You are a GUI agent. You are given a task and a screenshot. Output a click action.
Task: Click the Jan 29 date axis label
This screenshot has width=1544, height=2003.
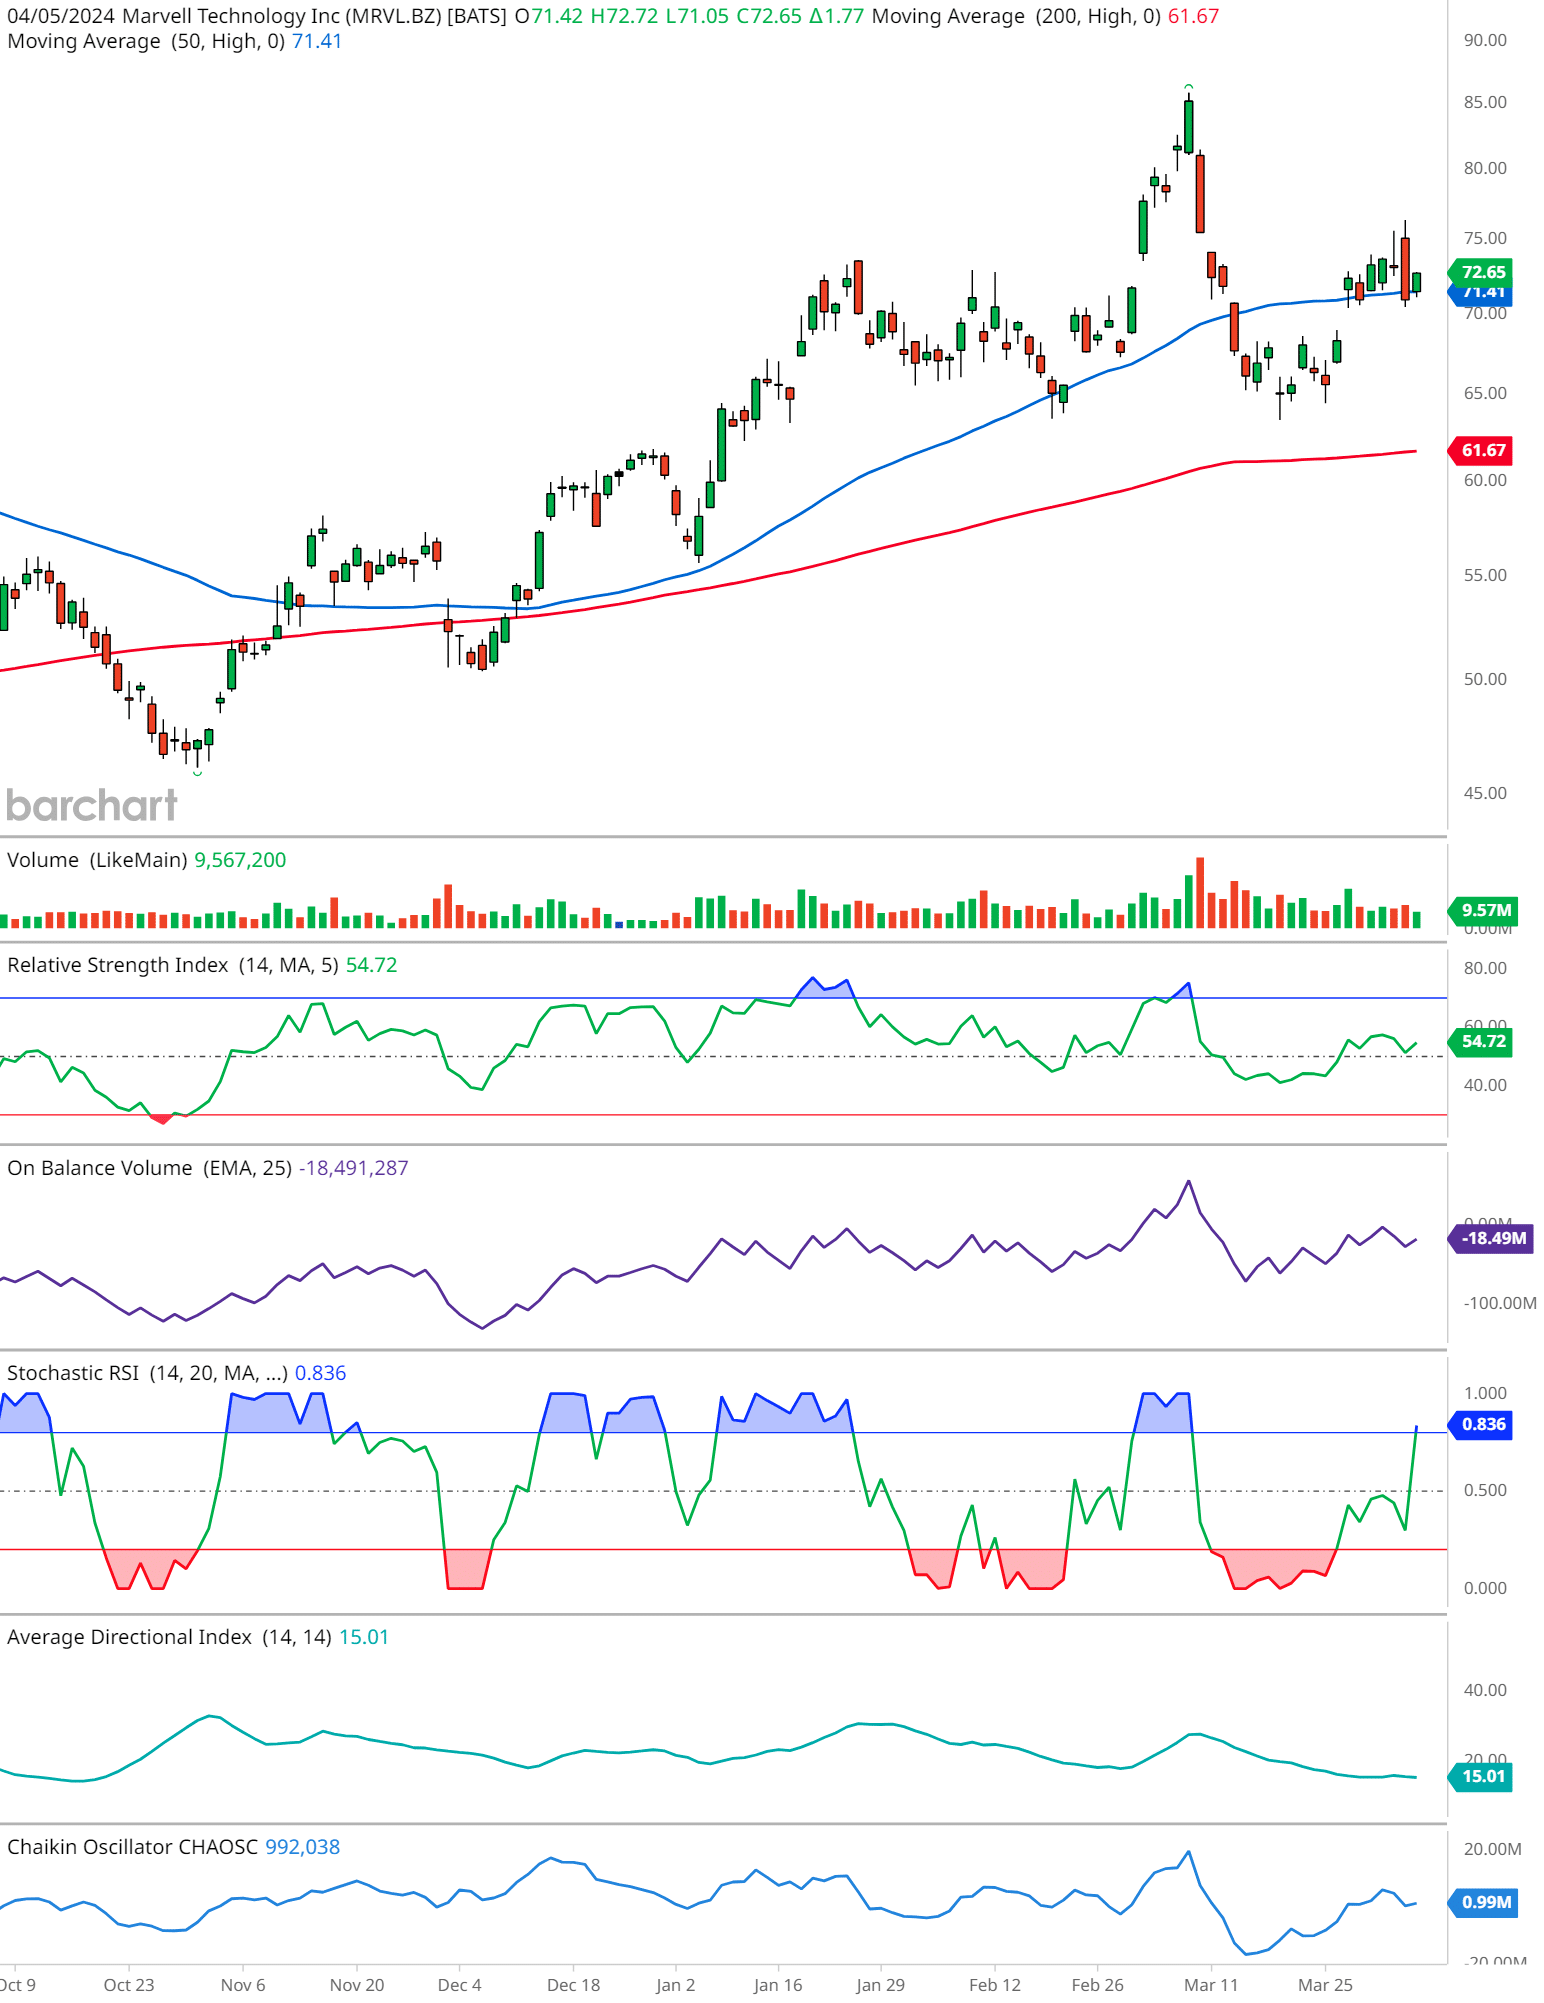881,1985
